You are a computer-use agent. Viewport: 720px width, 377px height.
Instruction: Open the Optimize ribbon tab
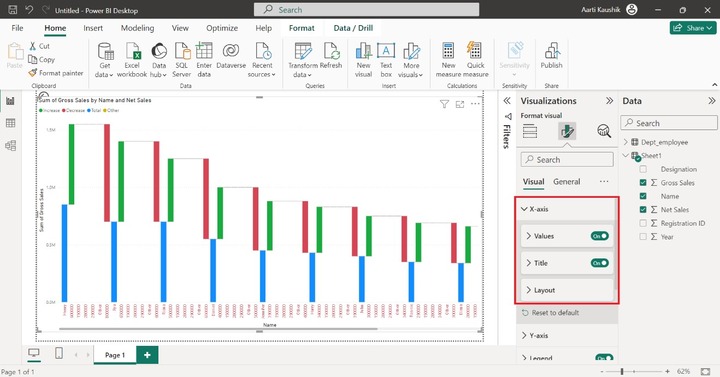pyautogui.click(x=222, y=28)
